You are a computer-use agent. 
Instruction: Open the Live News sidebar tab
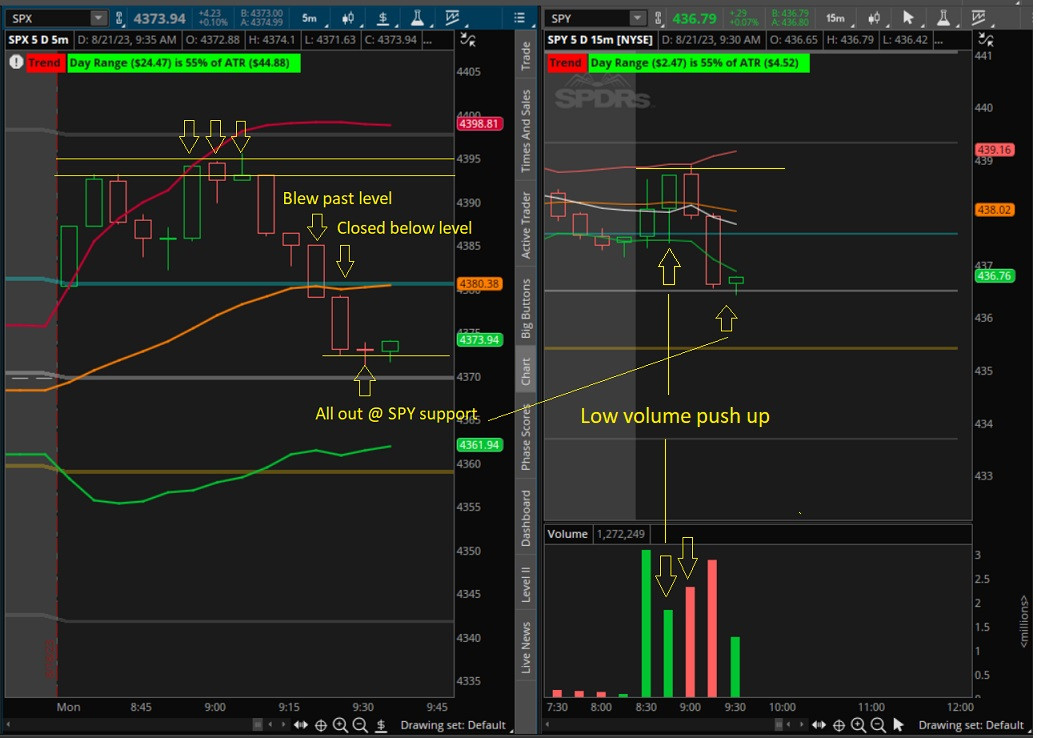tap(525, 647)
